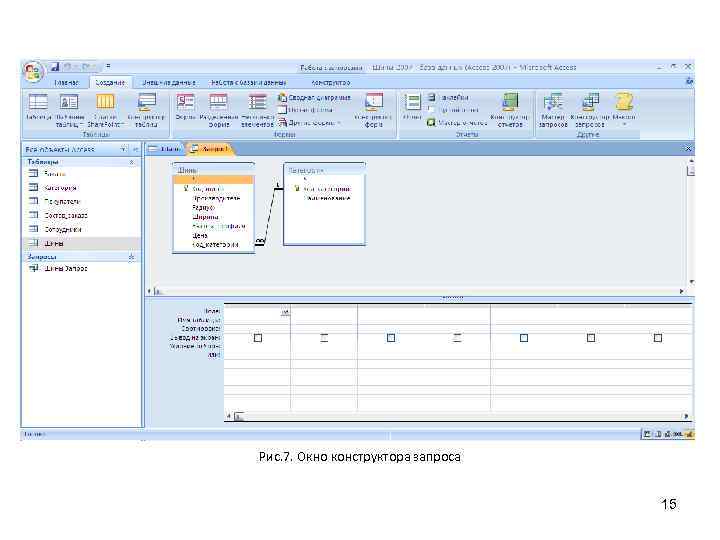Open Конструктор форм from the ribbon
Viewport: 720px width, 540px height.
coord(373,110)
